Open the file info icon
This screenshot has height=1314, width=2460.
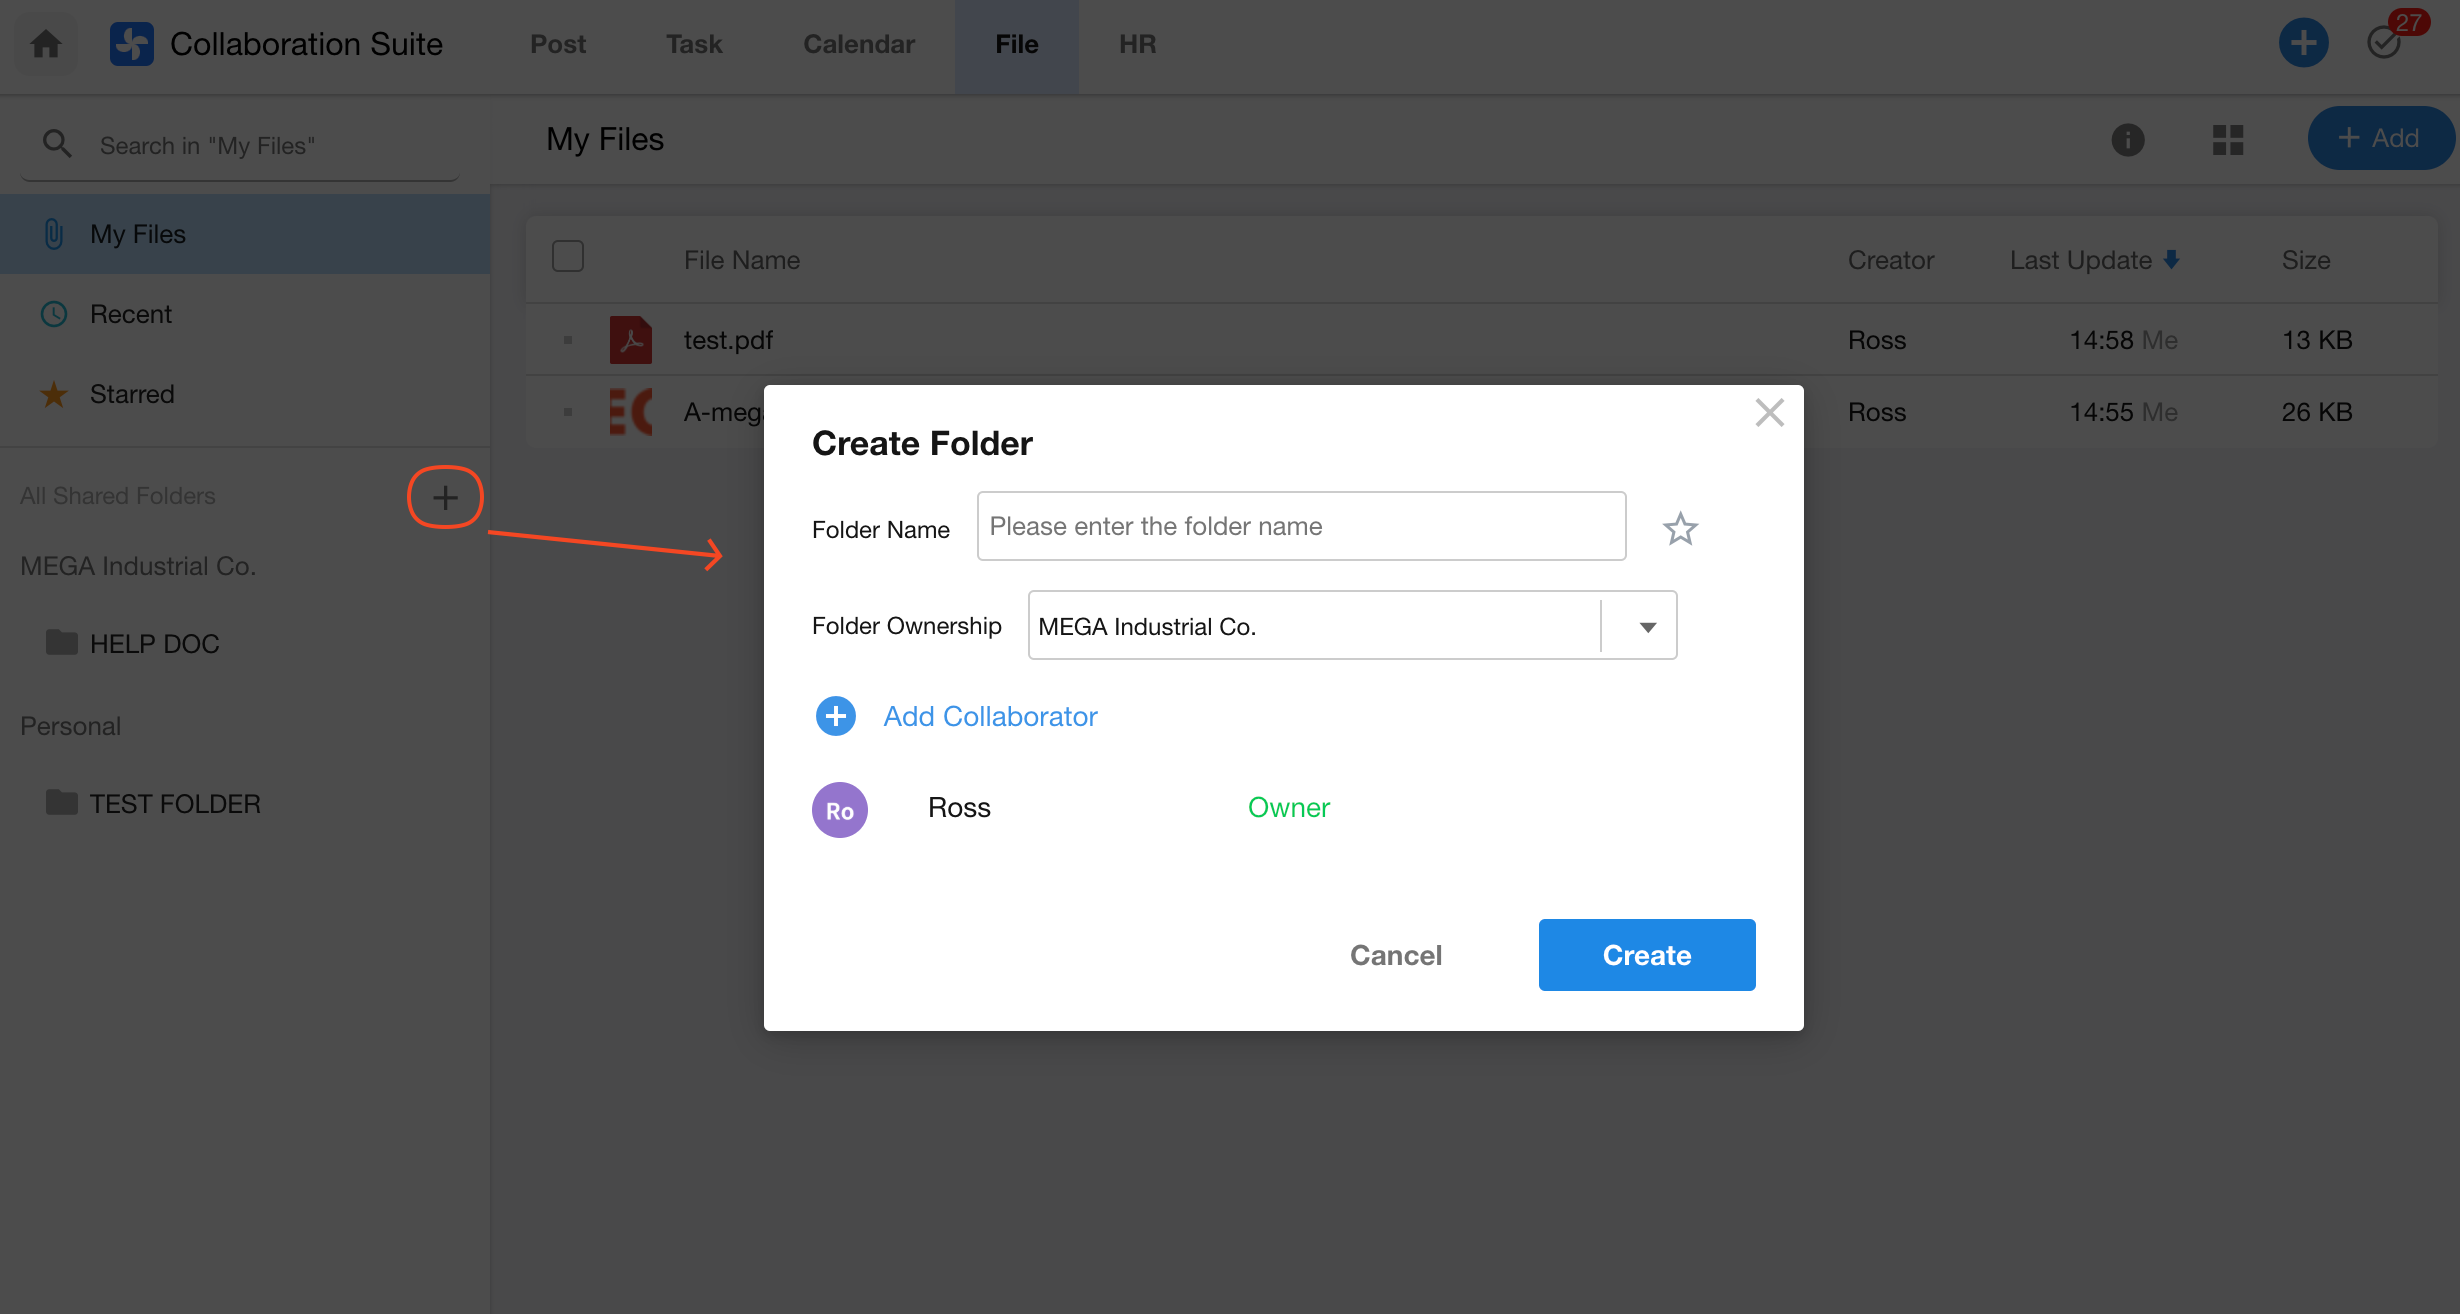coord(2127,140)
